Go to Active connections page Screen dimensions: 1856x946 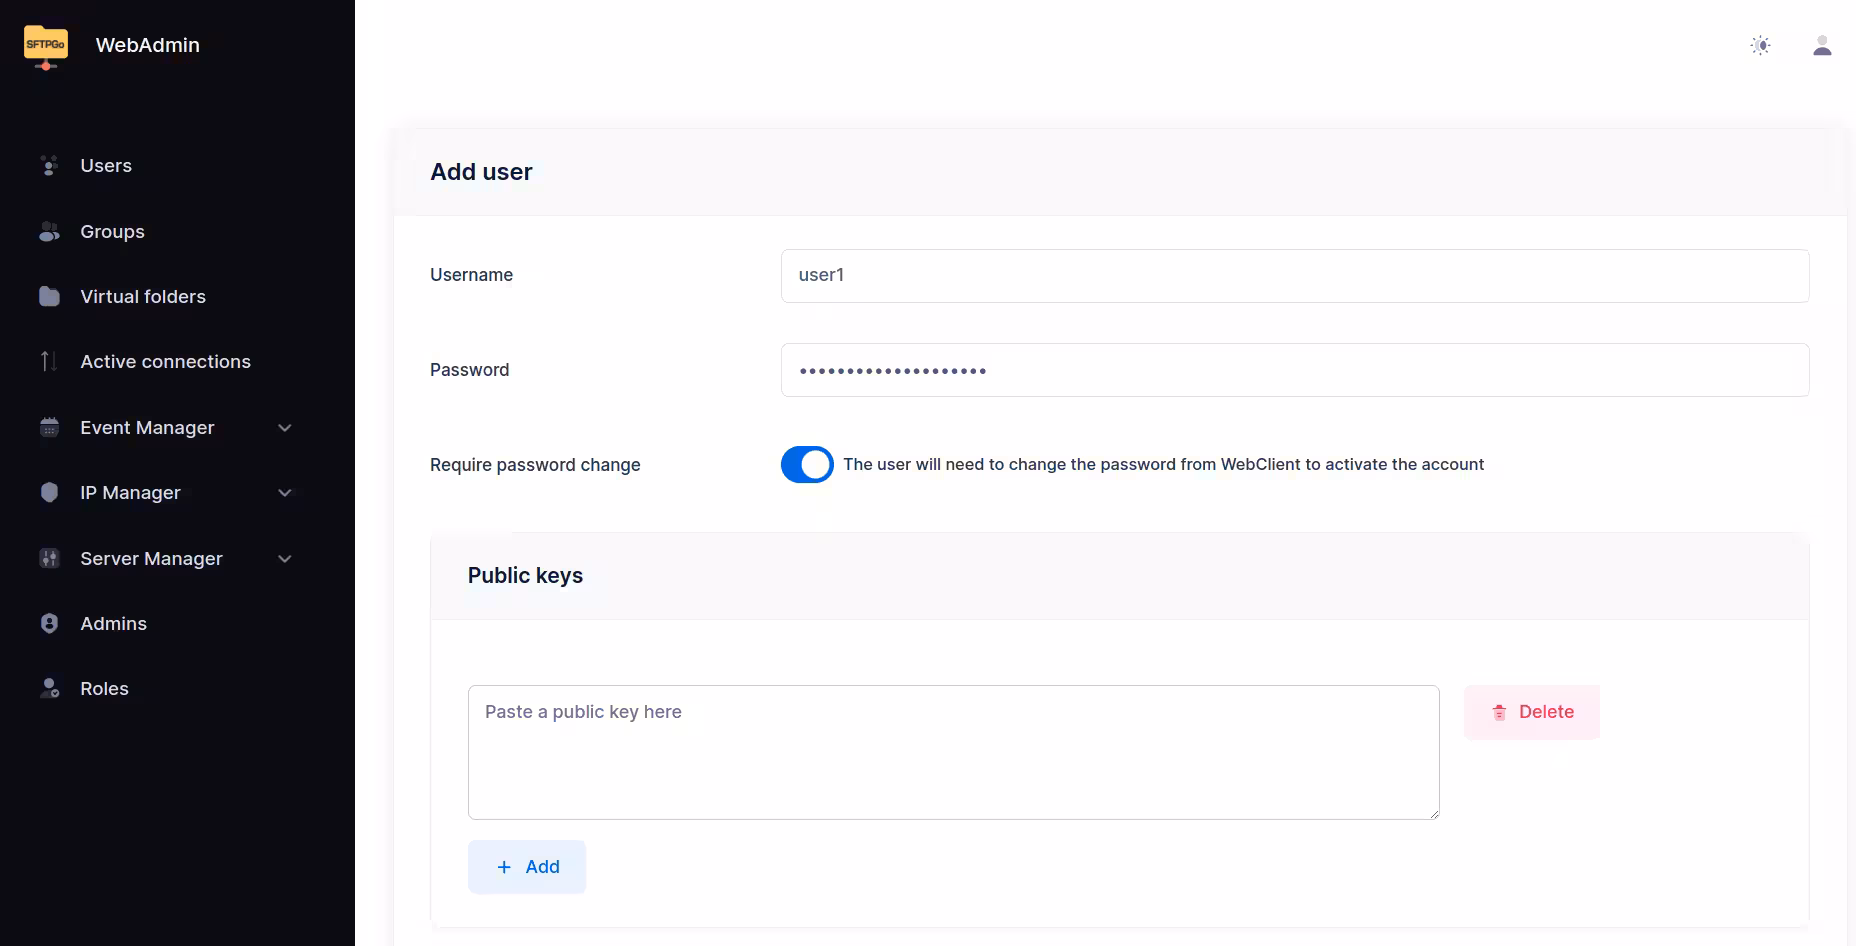tap(165, 362)
